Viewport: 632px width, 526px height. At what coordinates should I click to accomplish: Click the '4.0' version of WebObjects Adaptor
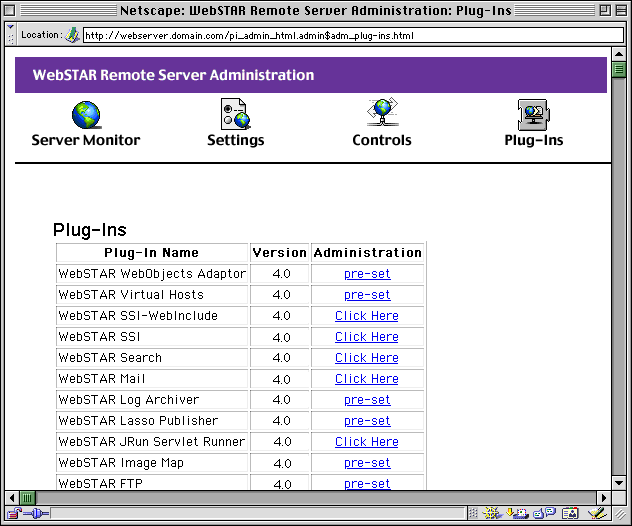point(281,274)
